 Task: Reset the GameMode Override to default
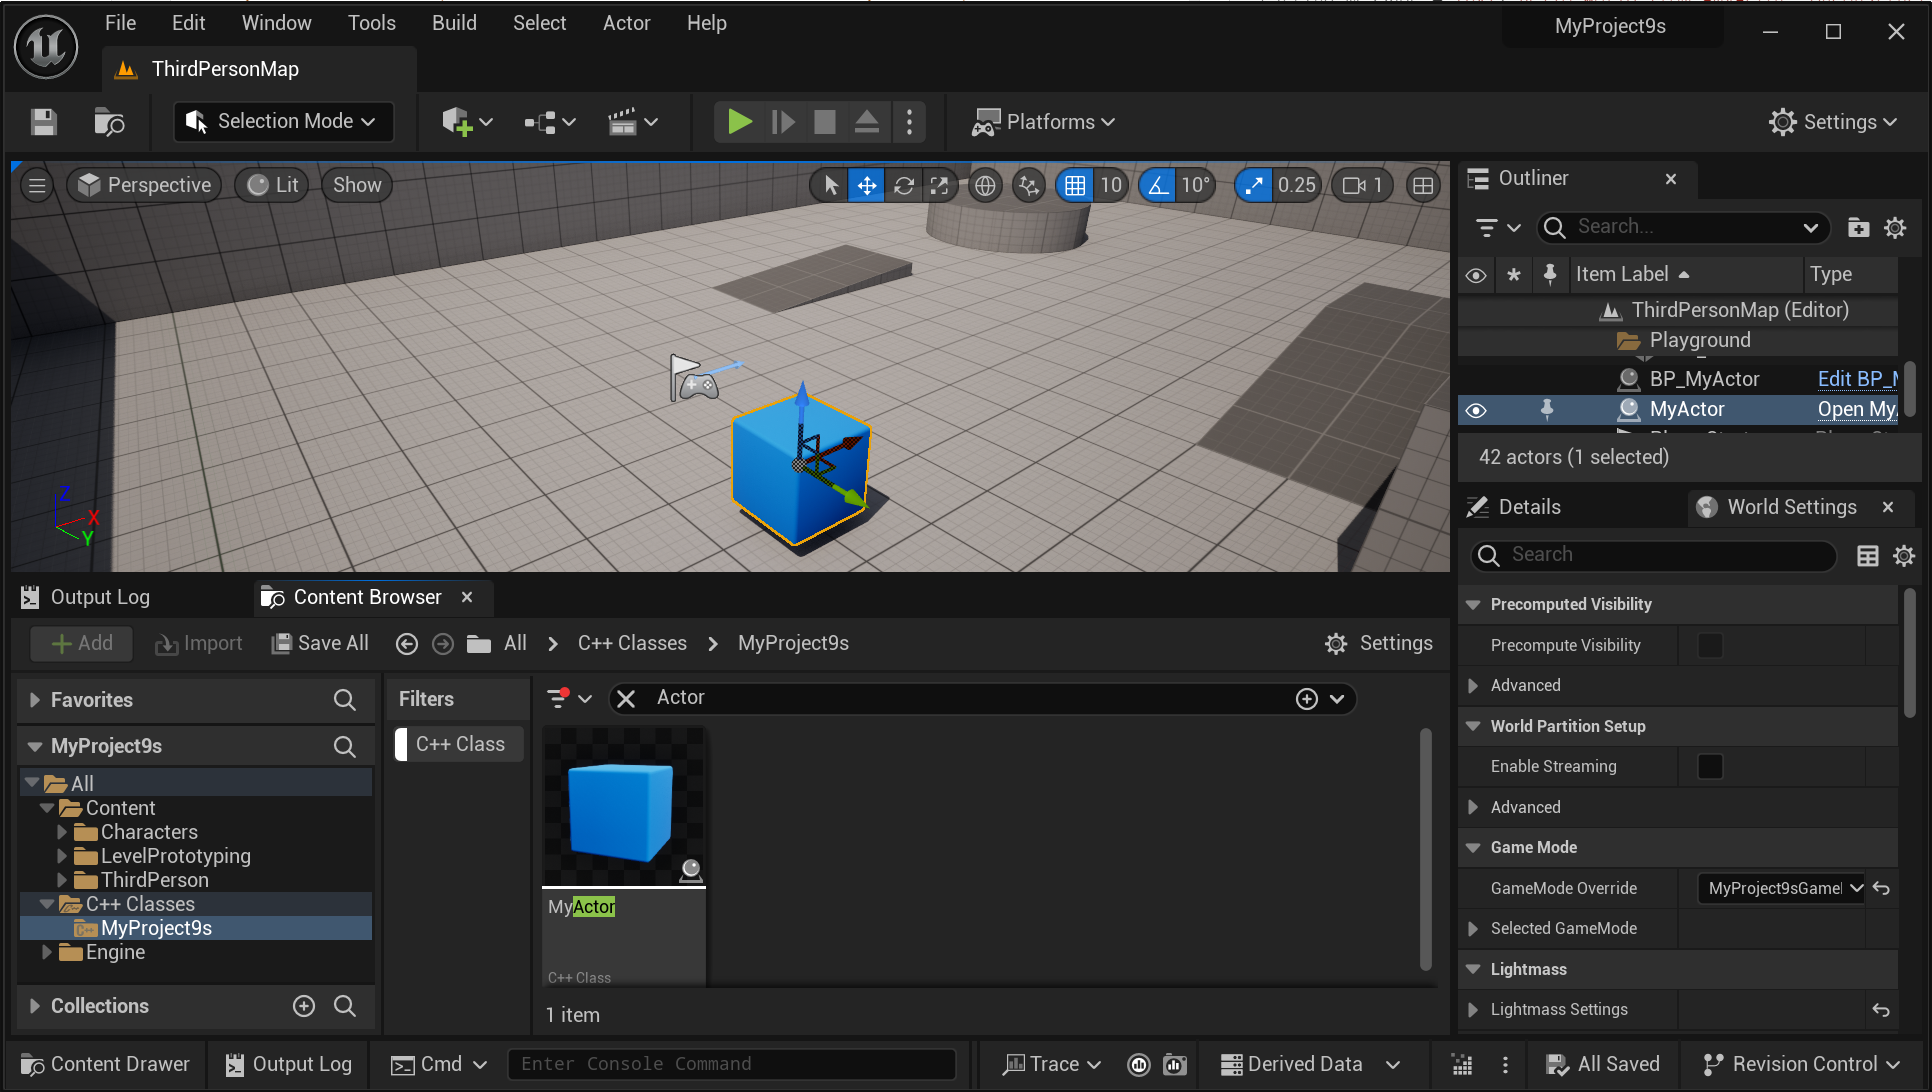(1881, 888)
